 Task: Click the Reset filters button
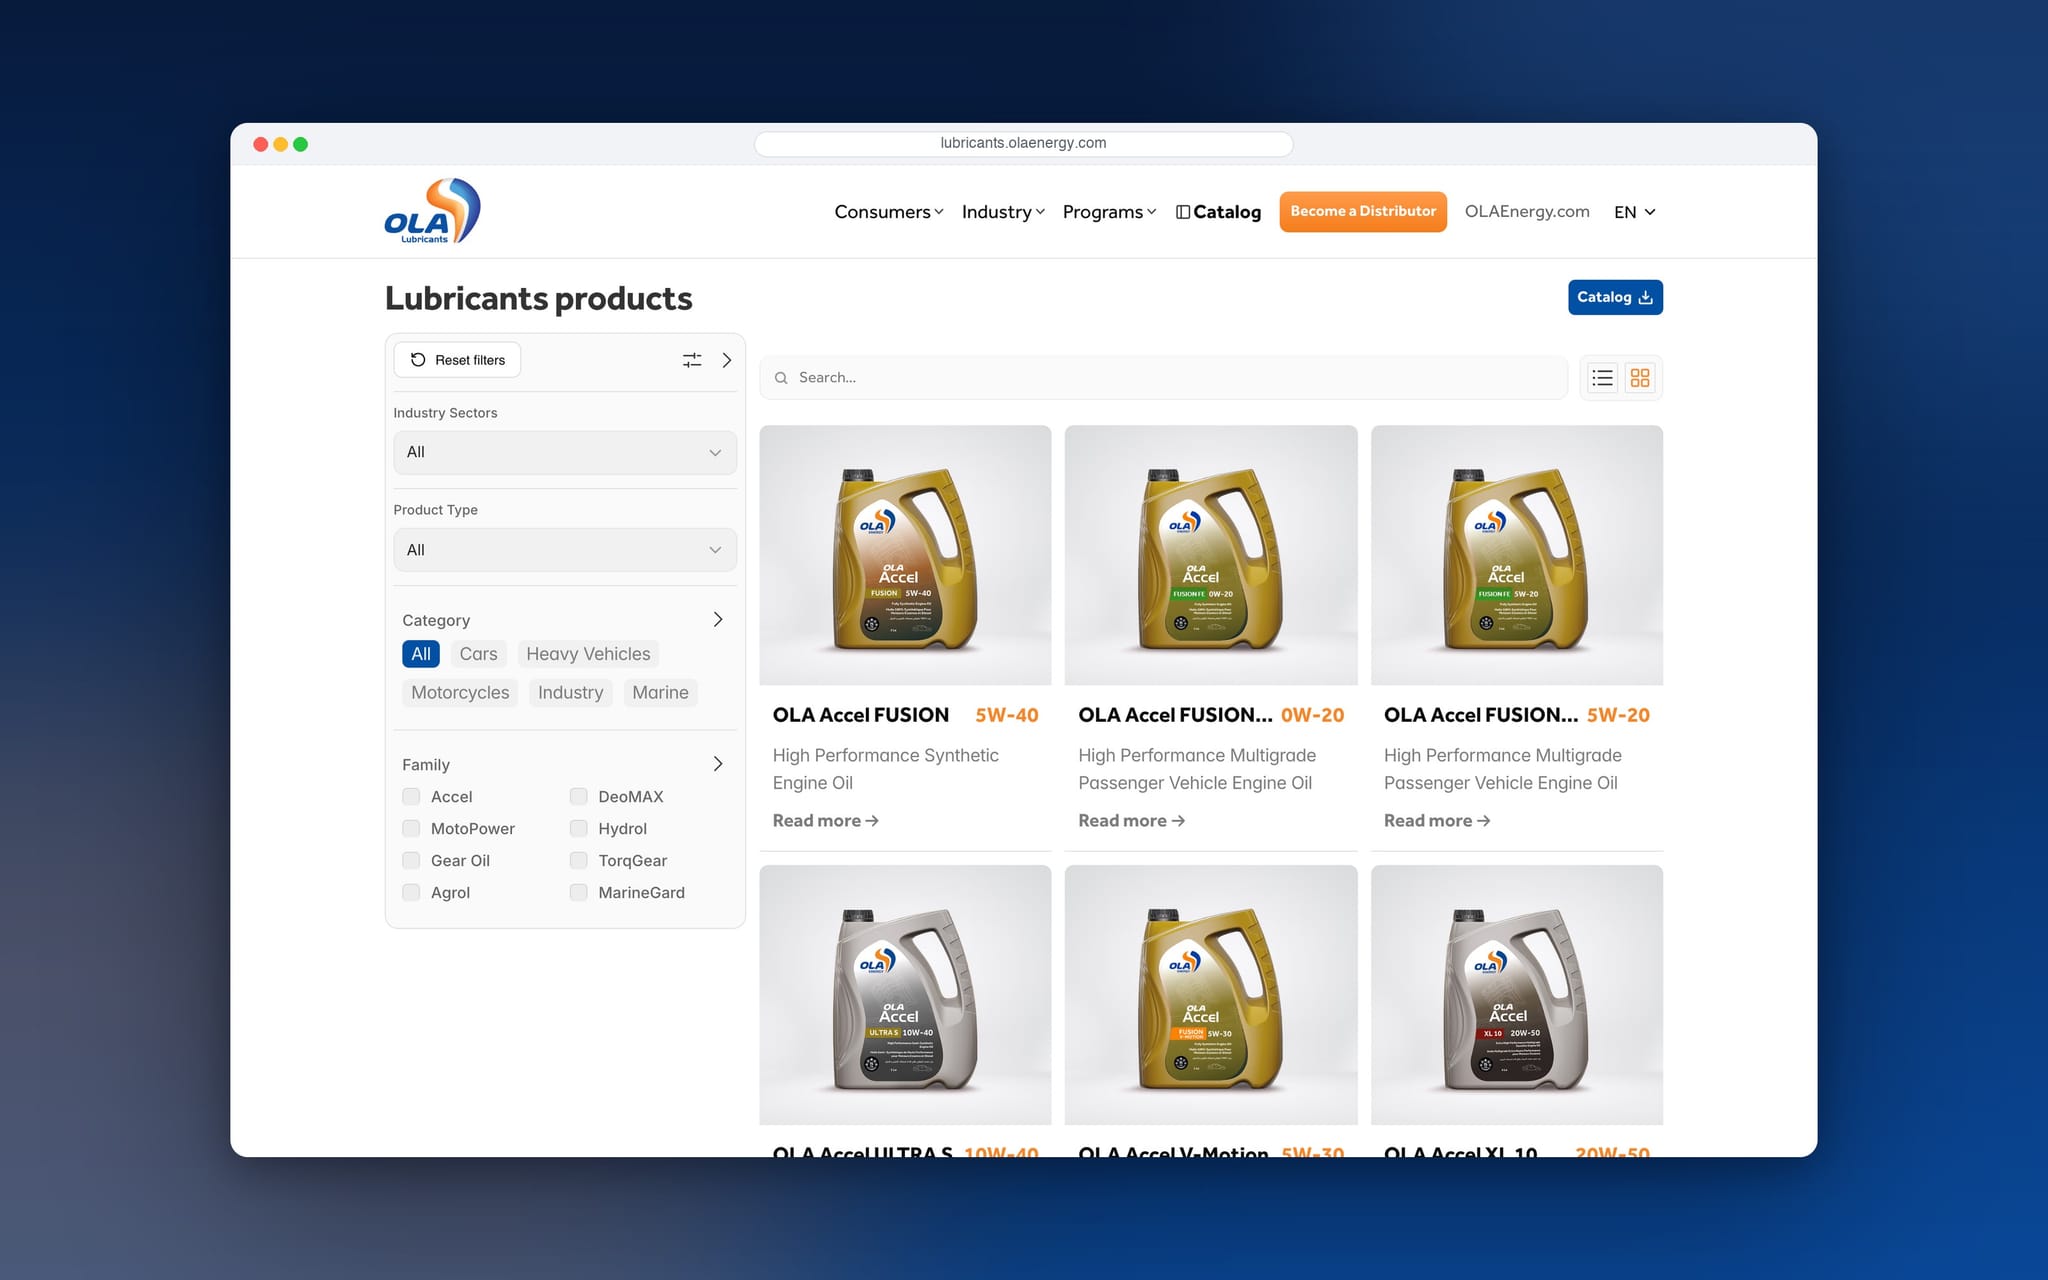(457, 360)
